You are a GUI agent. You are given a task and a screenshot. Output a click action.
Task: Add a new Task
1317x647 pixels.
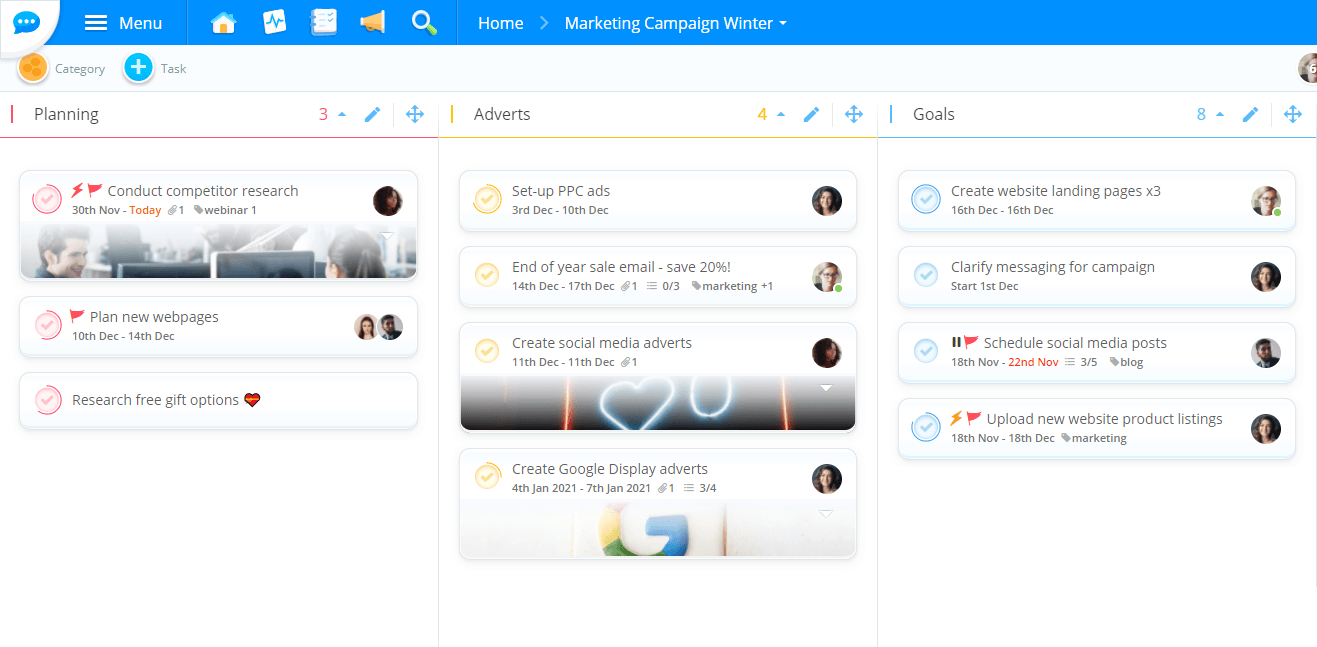[x=138, y=68]
